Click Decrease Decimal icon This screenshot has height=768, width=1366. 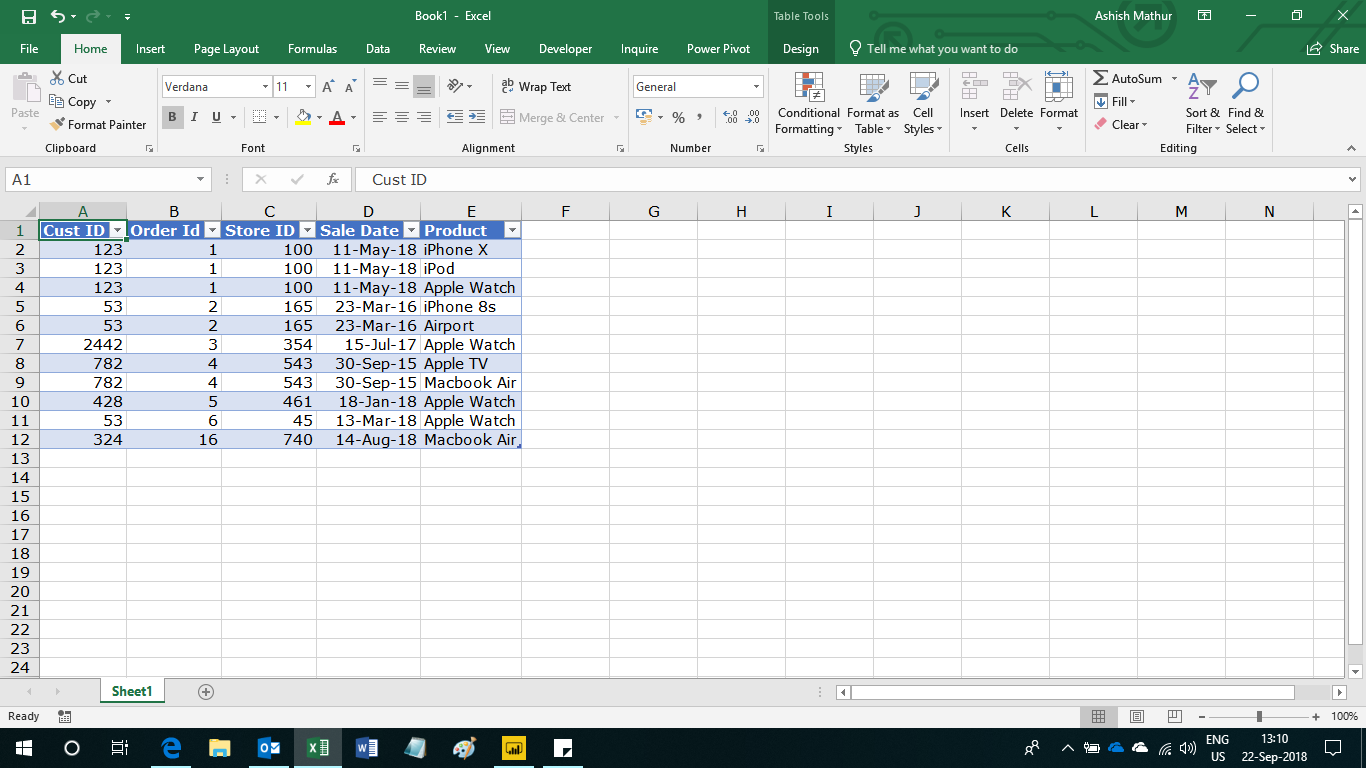pyautogui.click(x=752, y=118)
